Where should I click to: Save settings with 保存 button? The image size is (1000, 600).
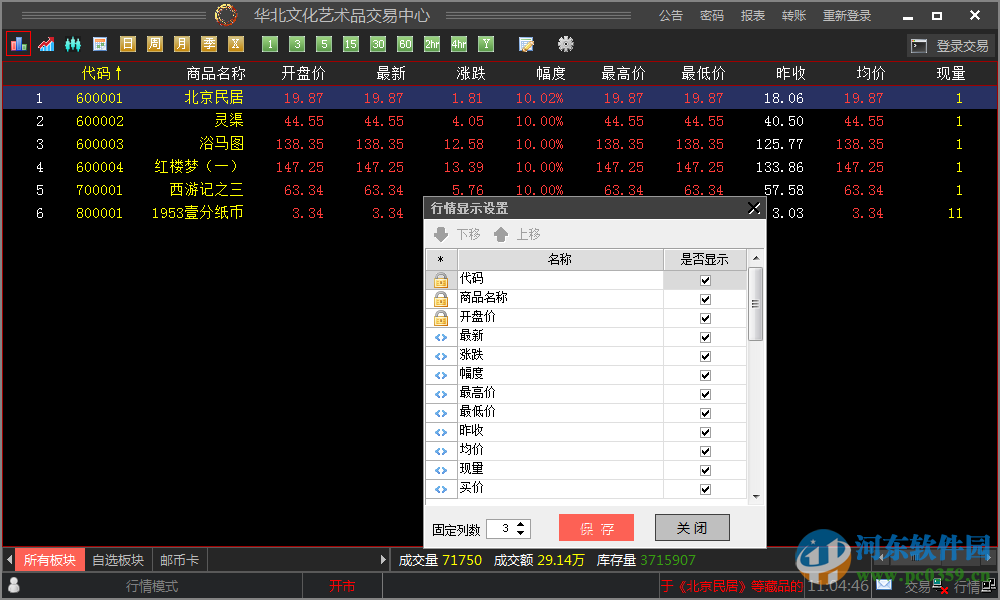pos(596,527)
